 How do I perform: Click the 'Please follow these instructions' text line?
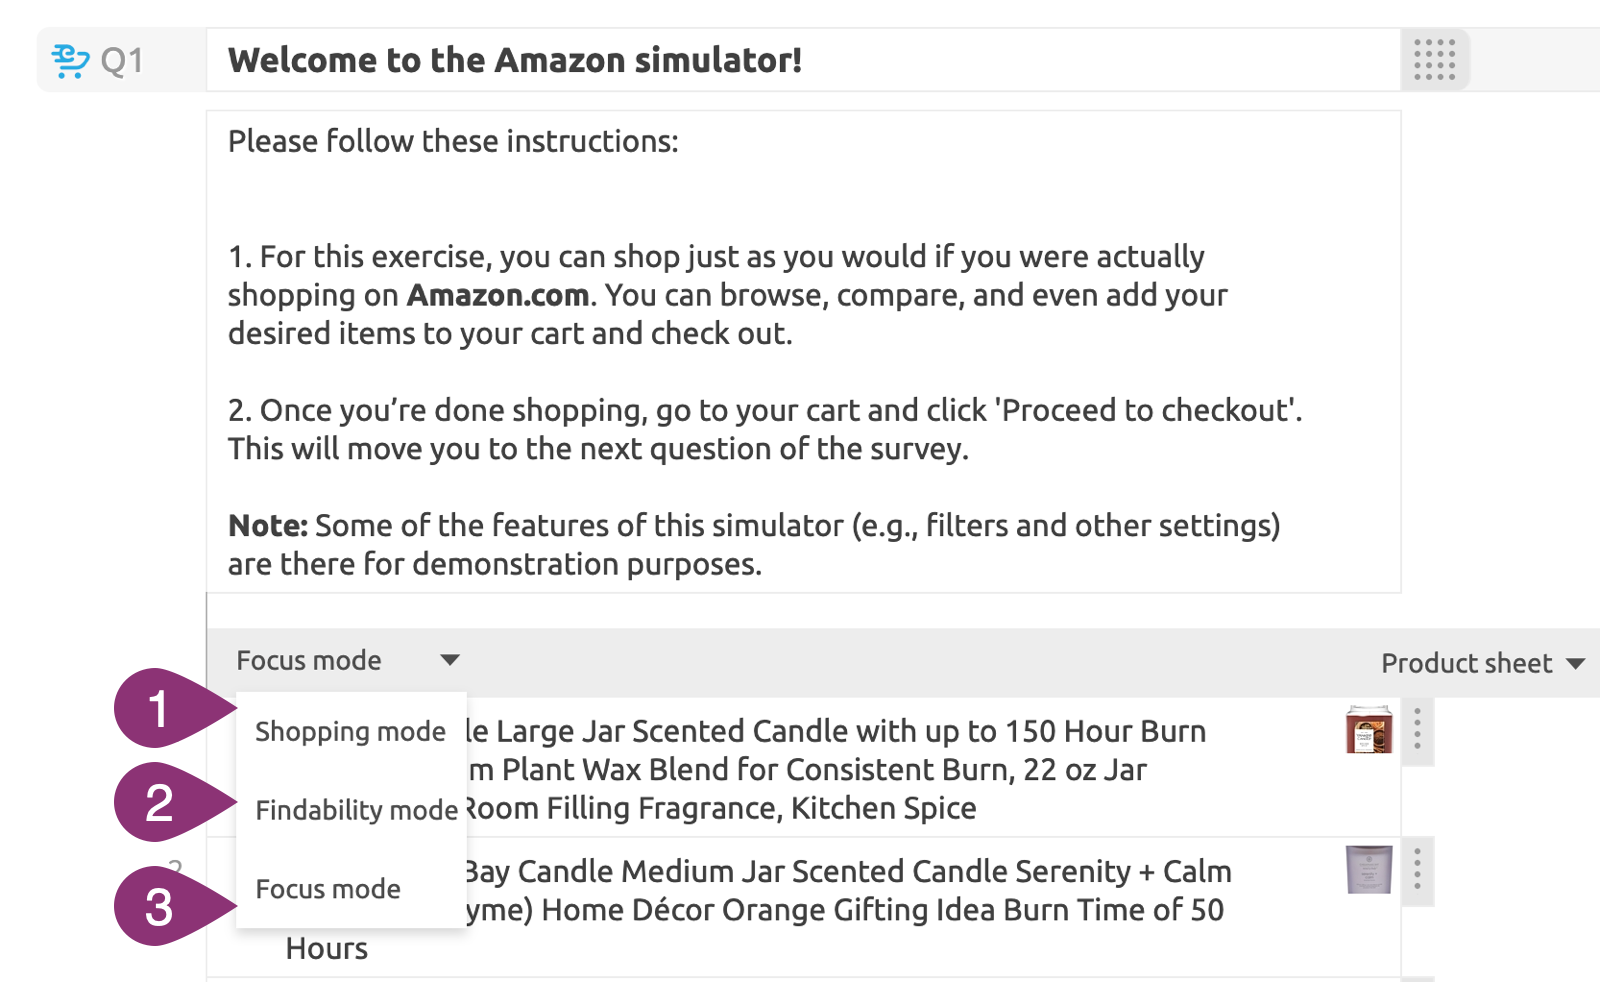tap(453, 141)
